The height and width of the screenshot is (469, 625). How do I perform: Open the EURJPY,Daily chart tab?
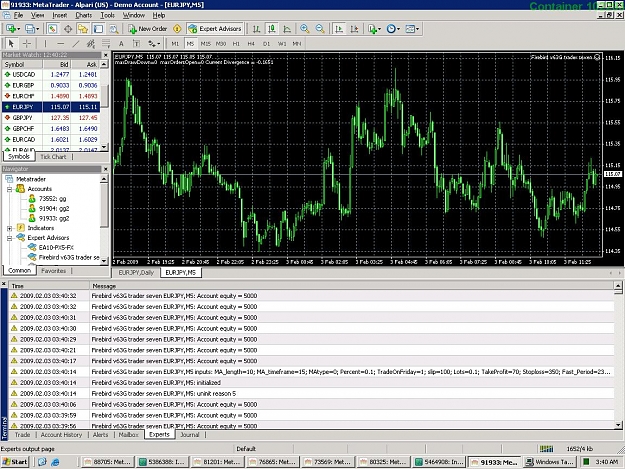click(x=136, y=273)
